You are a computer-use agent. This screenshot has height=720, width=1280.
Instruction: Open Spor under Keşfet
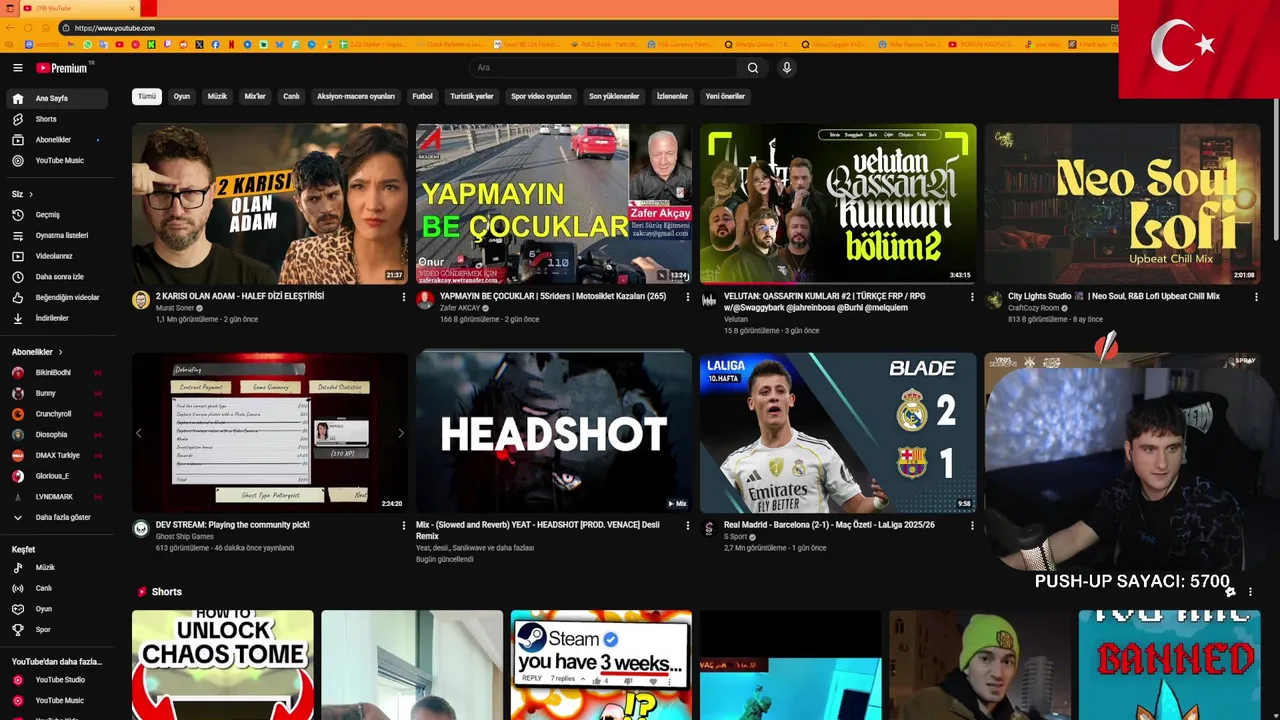coord(59,630)
